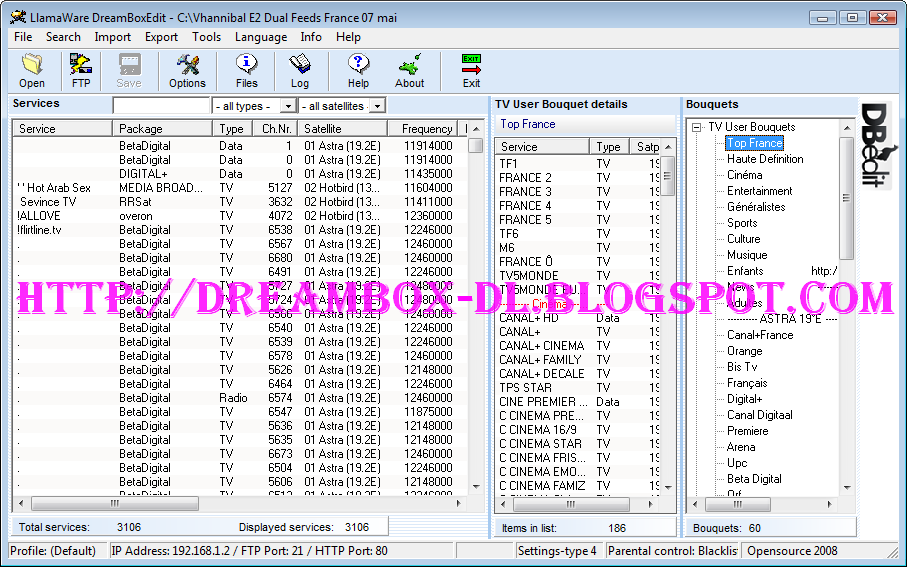Screen dimensions: 907x567
Task: Select the Musique bouquet
Action: (x=747, y=255)
